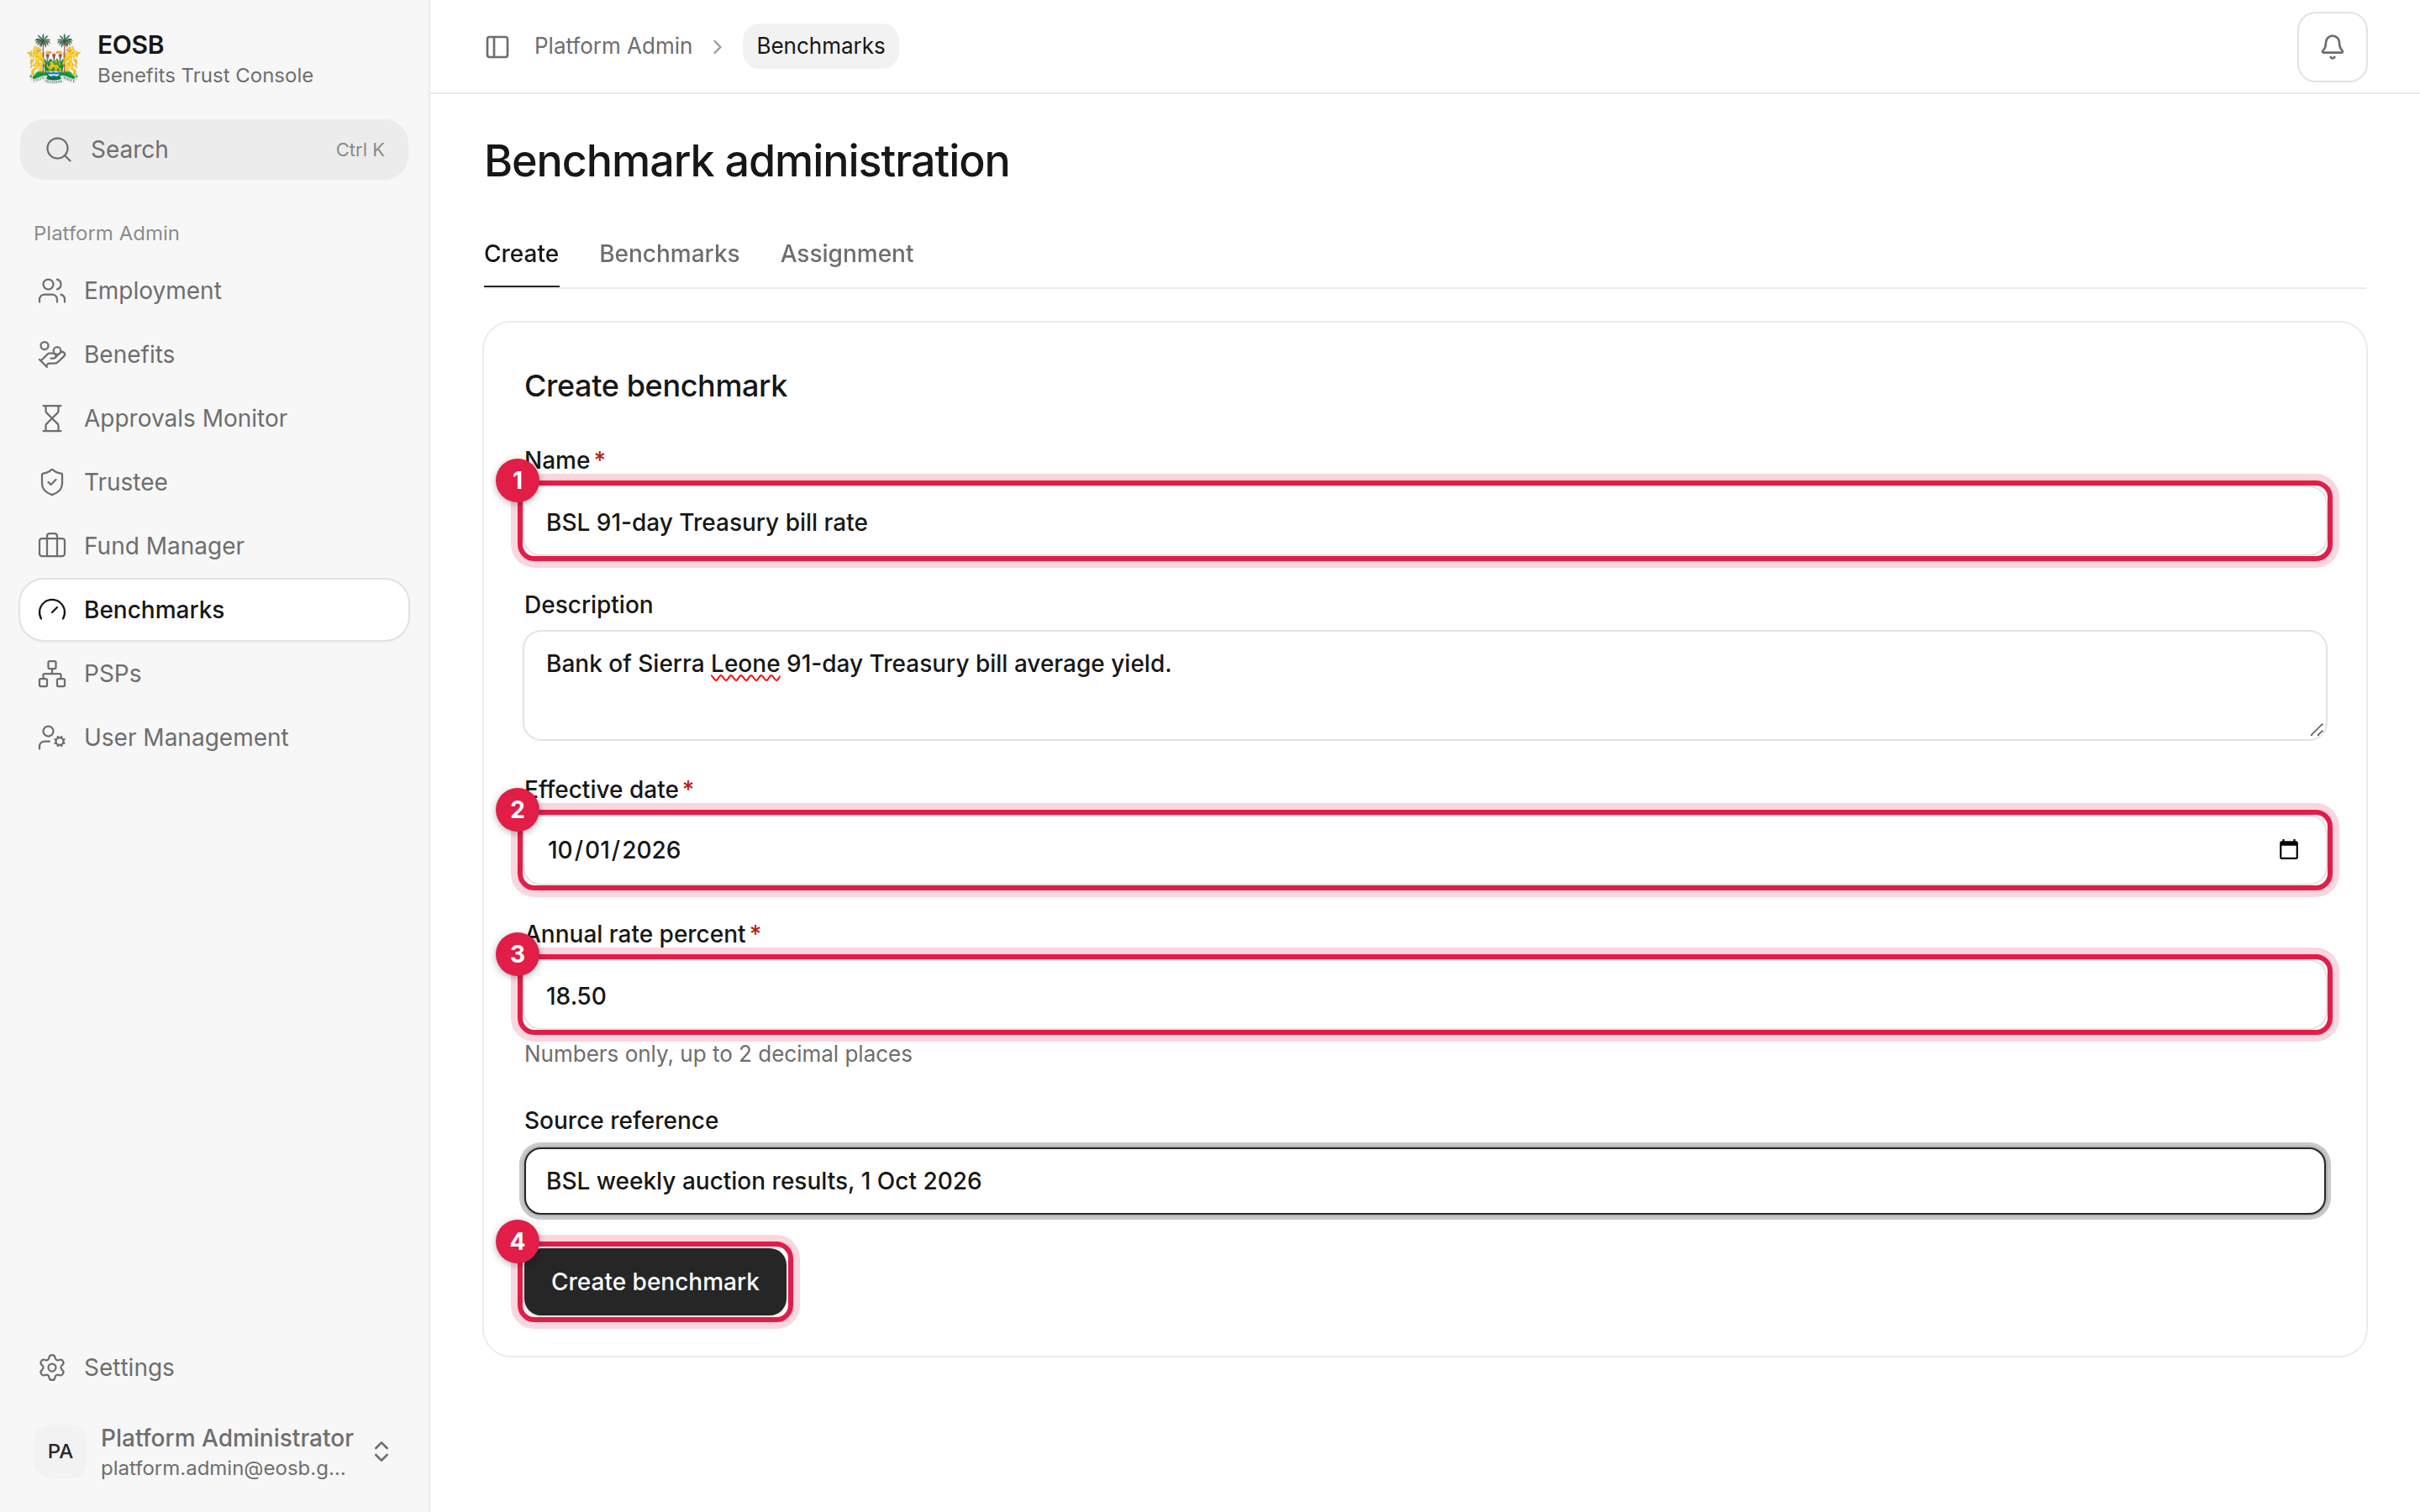The image size is (2420, 1512).
Task: Switch to the Assignment tab
Action: [x=846, y=254]
